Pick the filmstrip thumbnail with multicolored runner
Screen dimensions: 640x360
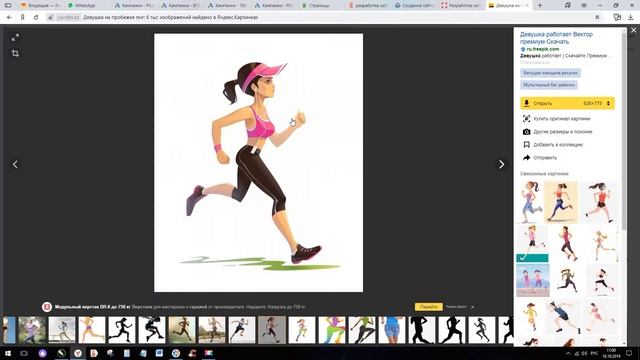[332, 330]
